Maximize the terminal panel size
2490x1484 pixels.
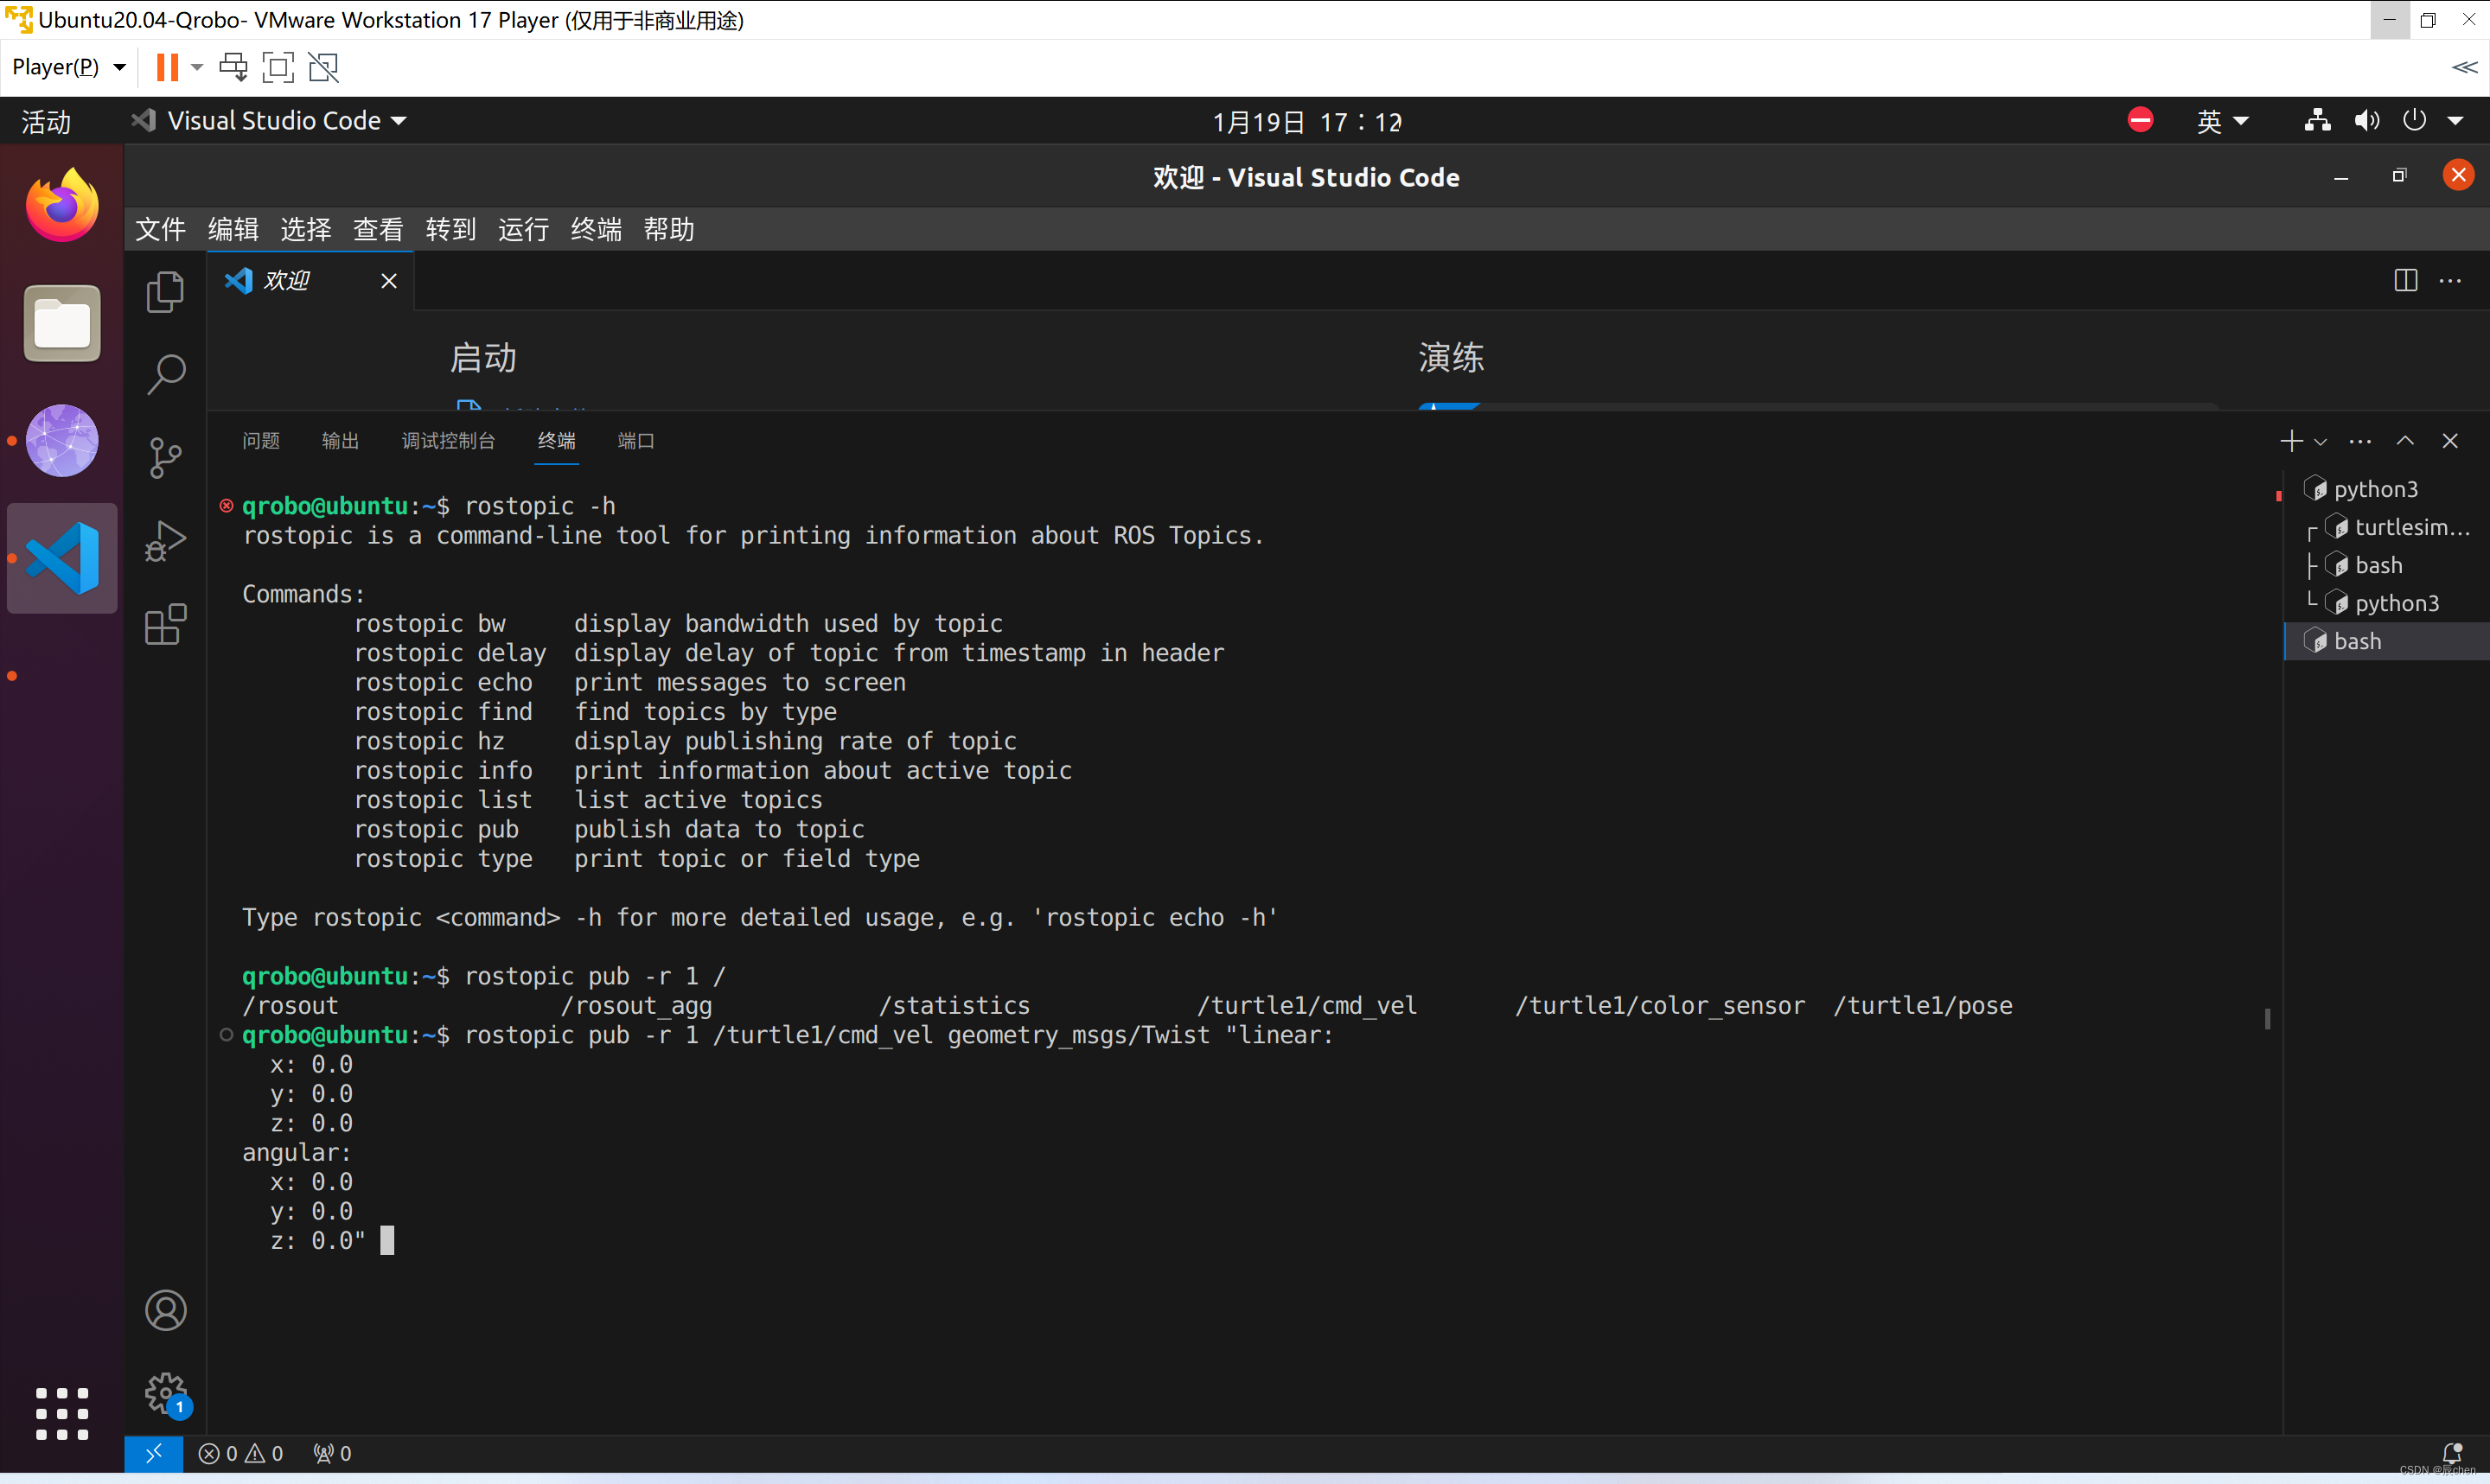(x=2405, y=441)
